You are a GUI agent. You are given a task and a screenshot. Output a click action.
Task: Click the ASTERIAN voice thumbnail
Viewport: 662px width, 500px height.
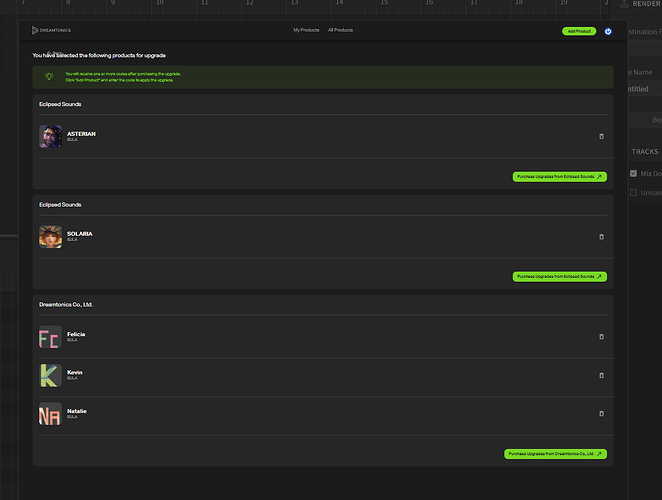point(51,136)
